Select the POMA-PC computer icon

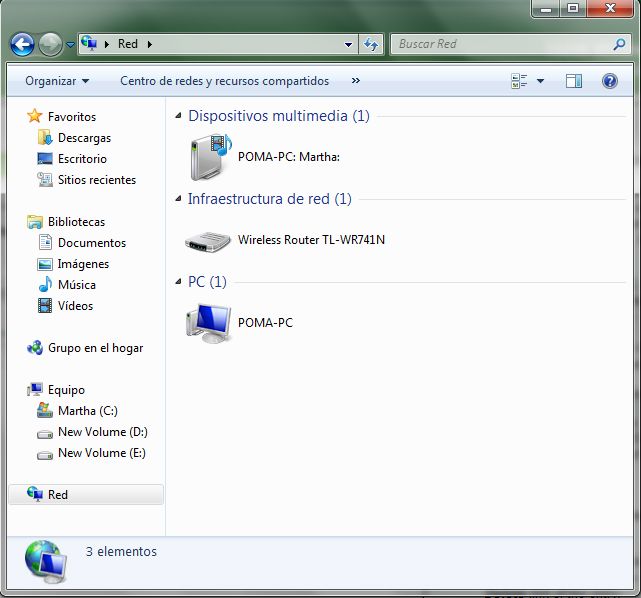pyautogui.click(x=208, y=323)
